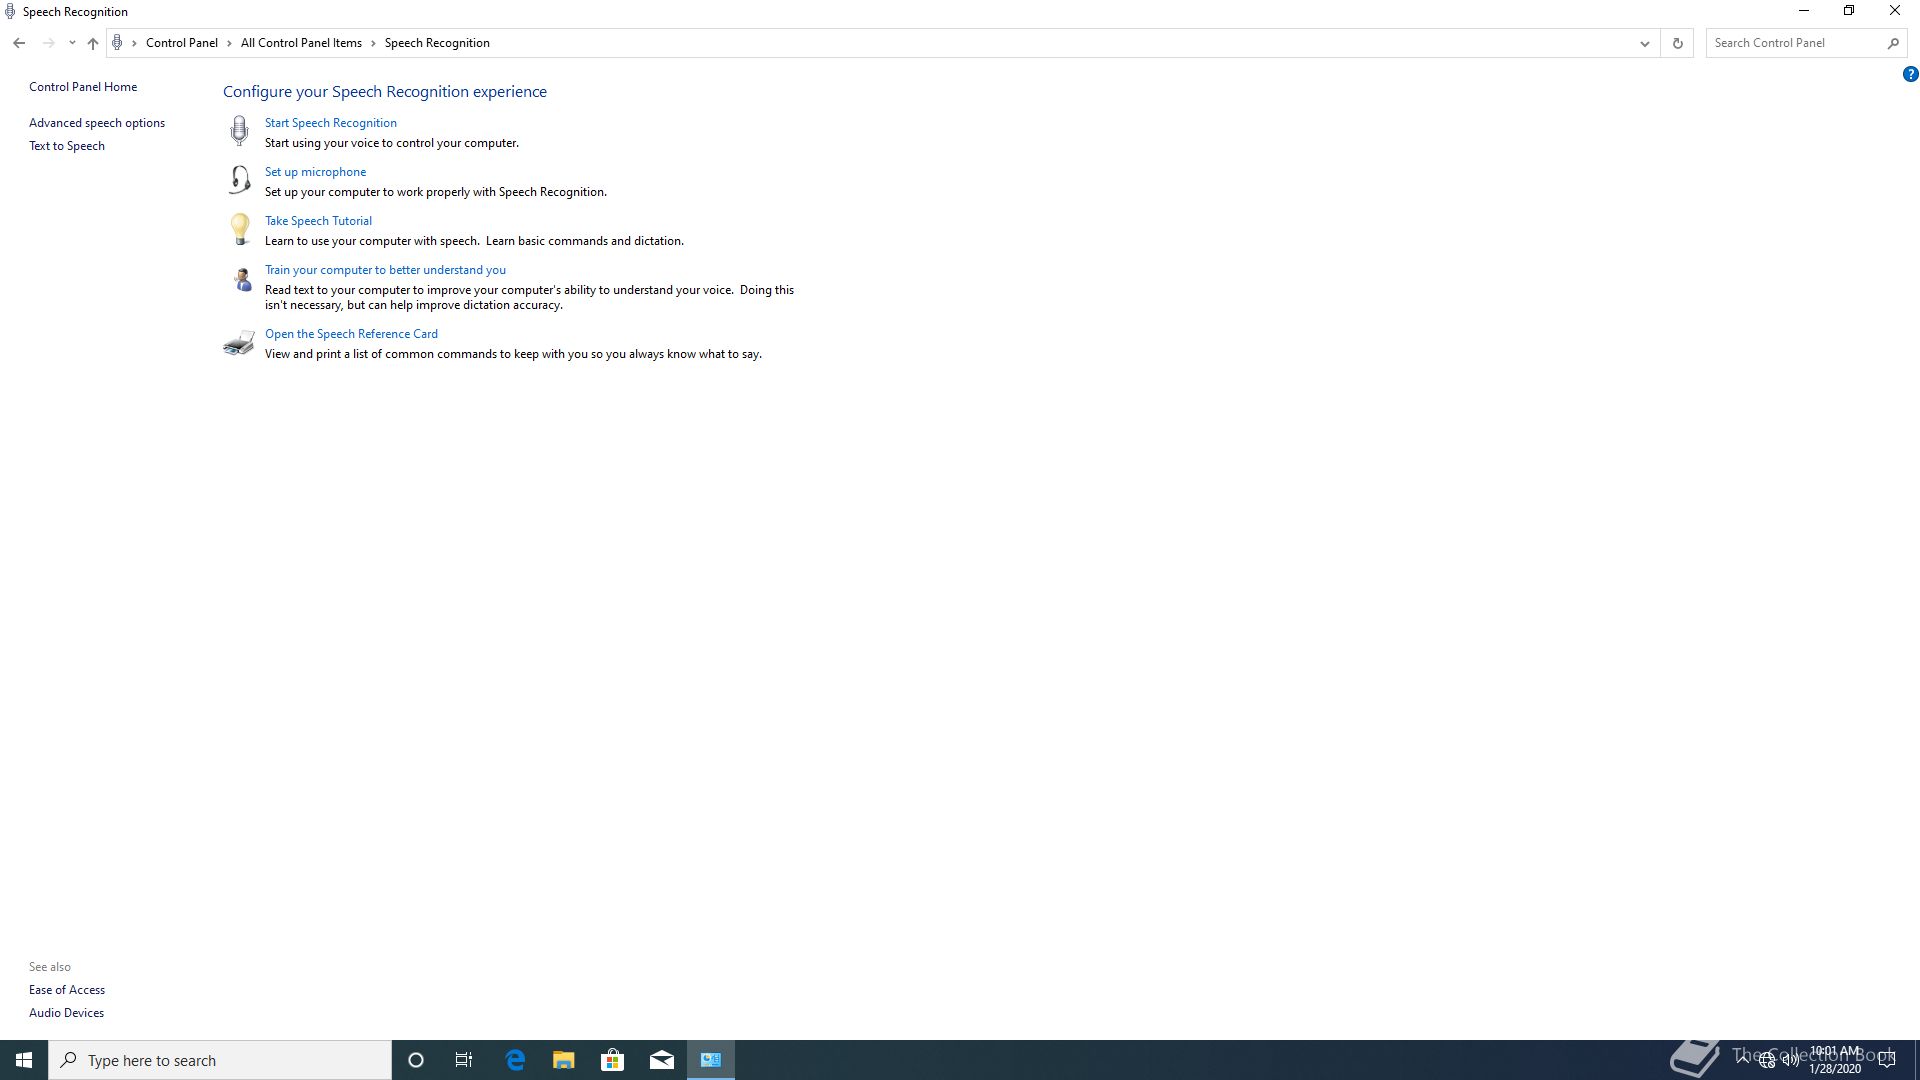Click the Search Control Panel field
Viewport: 1920px width, 1080px height.
(1795, 43)
